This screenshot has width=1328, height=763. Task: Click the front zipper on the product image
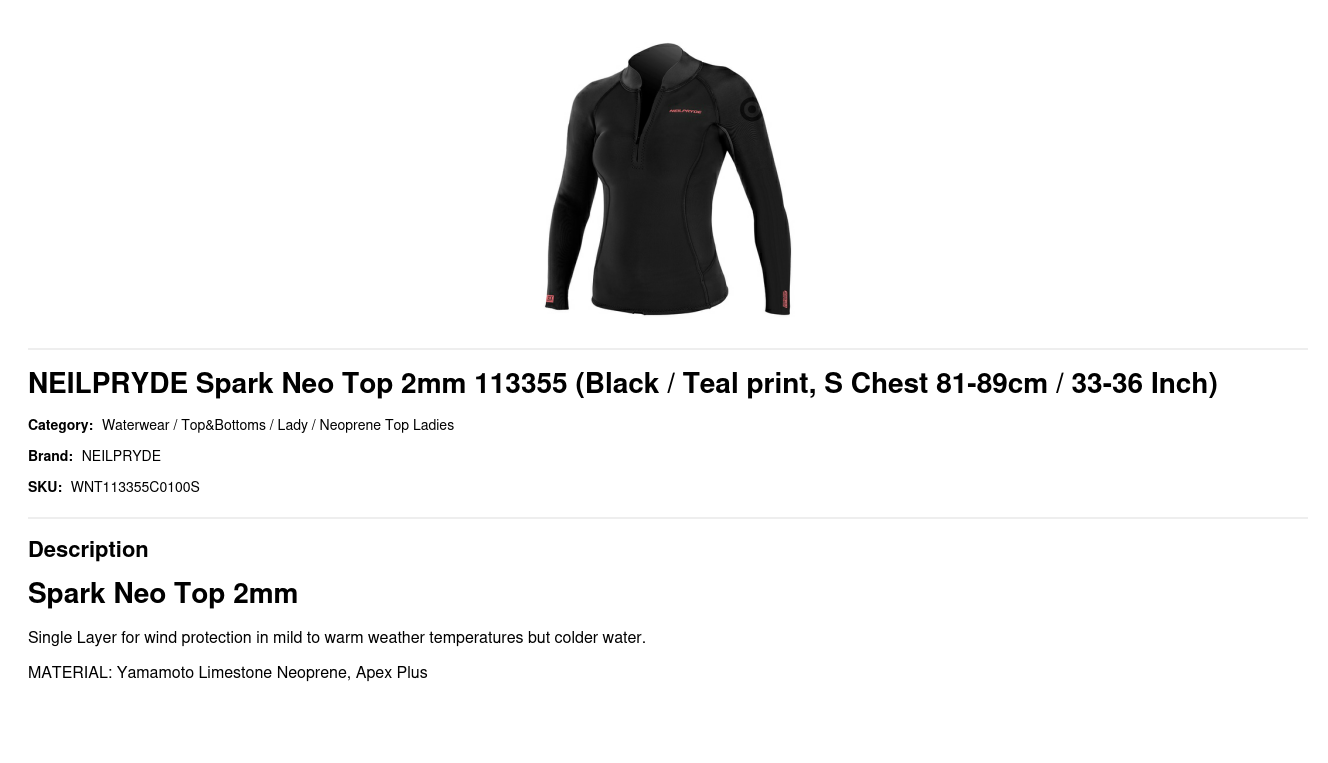(637, 125)
